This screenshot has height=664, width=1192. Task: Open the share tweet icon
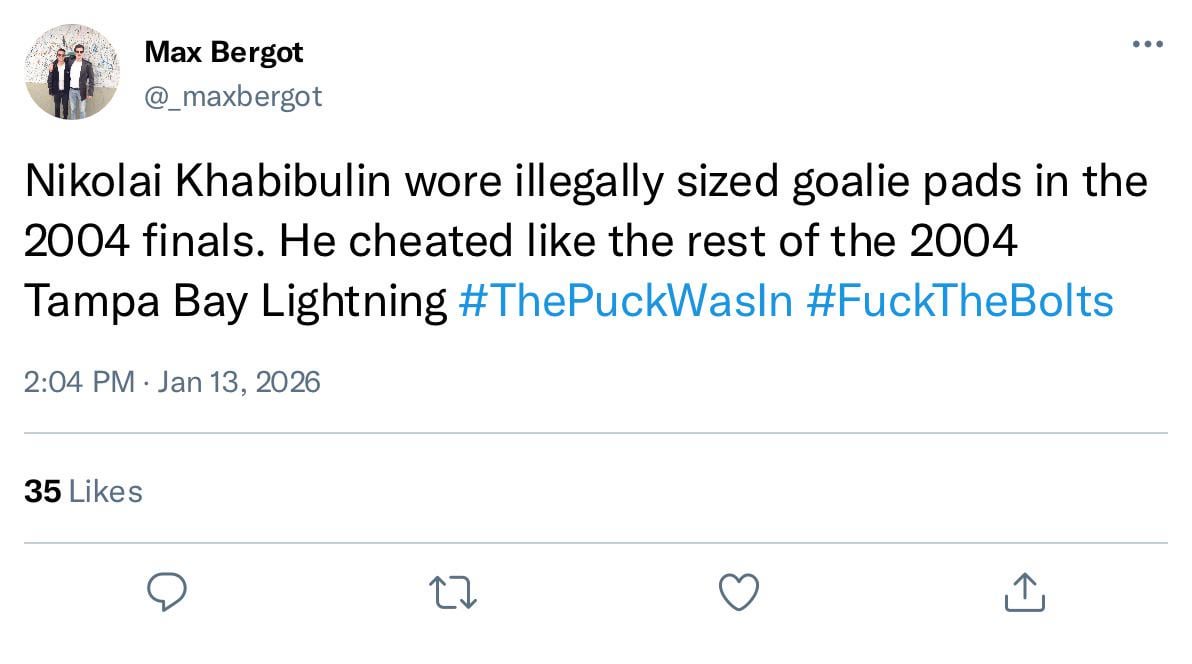[x=1024, y=591]
